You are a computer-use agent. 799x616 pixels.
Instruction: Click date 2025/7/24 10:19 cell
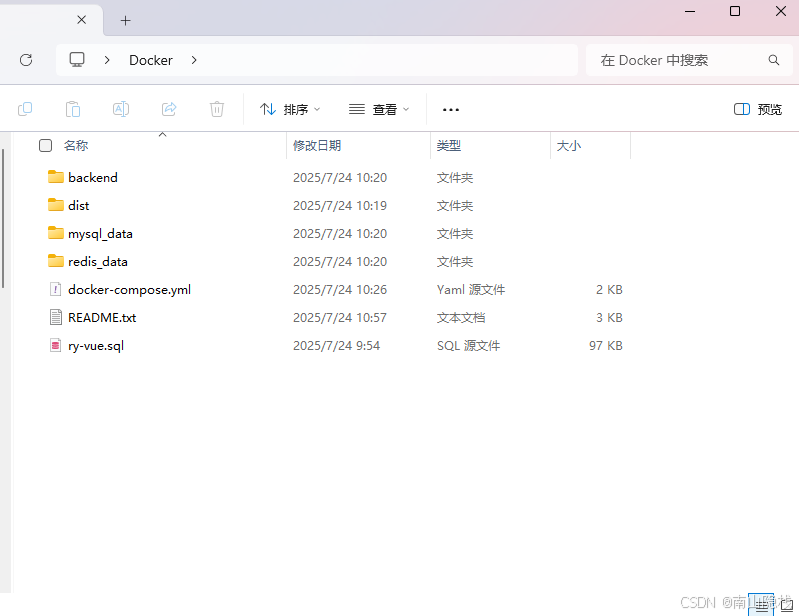pos(340,205)
